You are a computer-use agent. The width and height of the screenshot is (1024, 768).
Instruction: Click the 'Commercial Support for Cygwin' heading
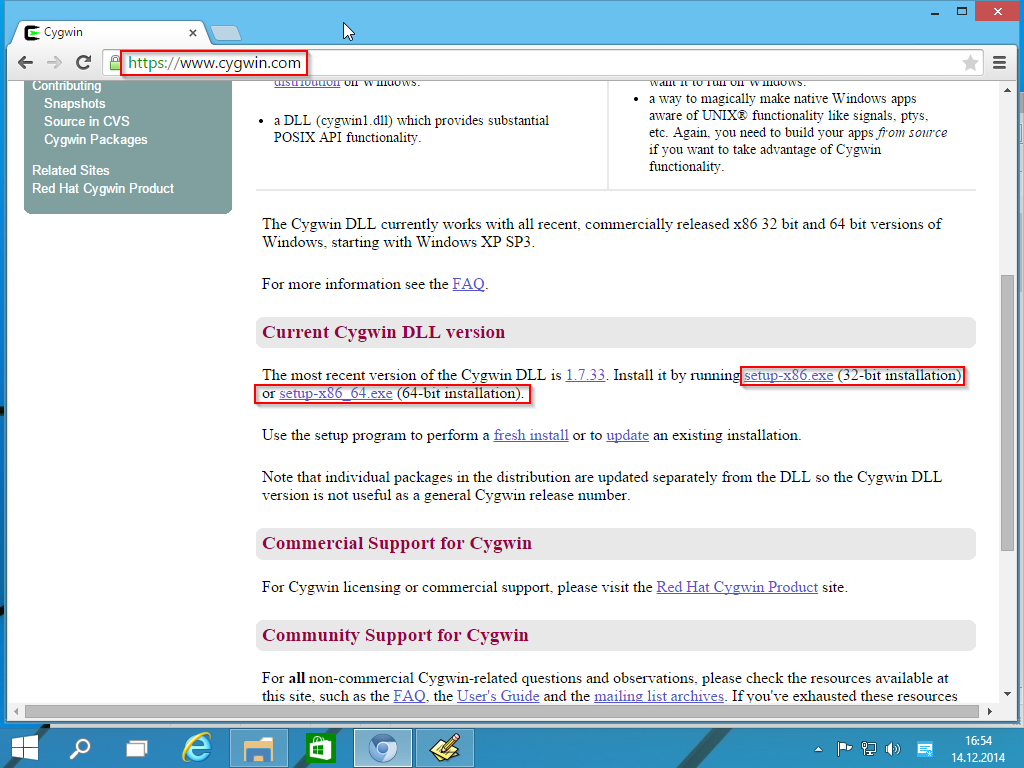click(397, 543)
